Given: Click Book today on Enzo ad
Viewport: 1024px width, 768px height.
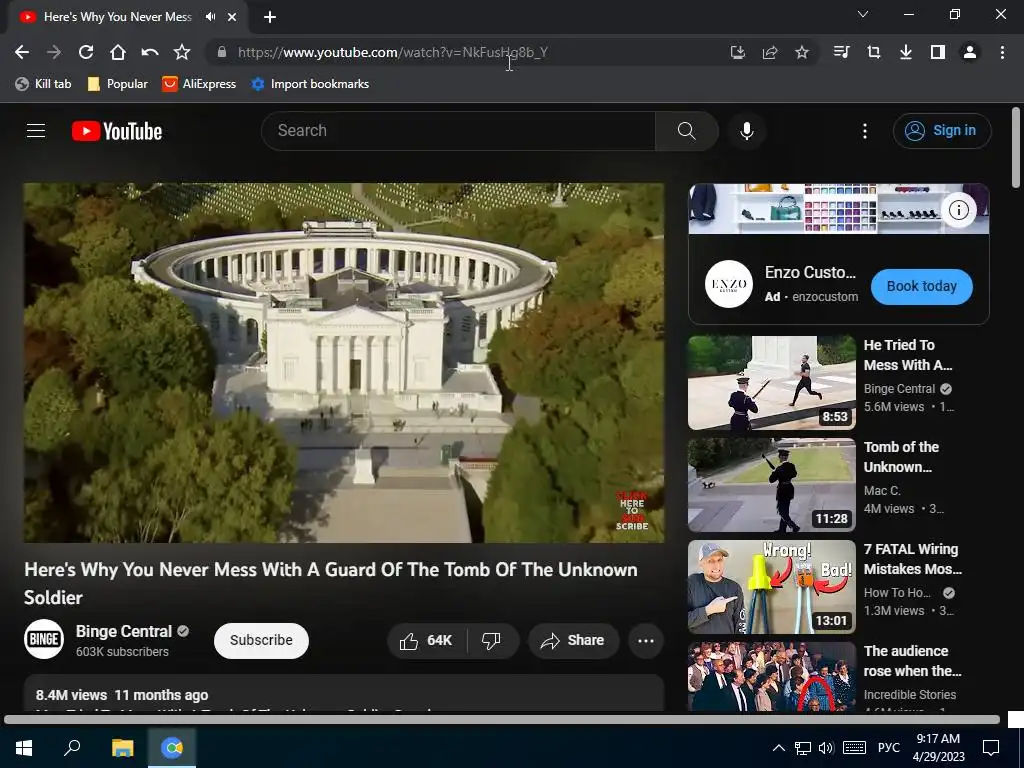Looking at the screenshot, I should point(921,287).
